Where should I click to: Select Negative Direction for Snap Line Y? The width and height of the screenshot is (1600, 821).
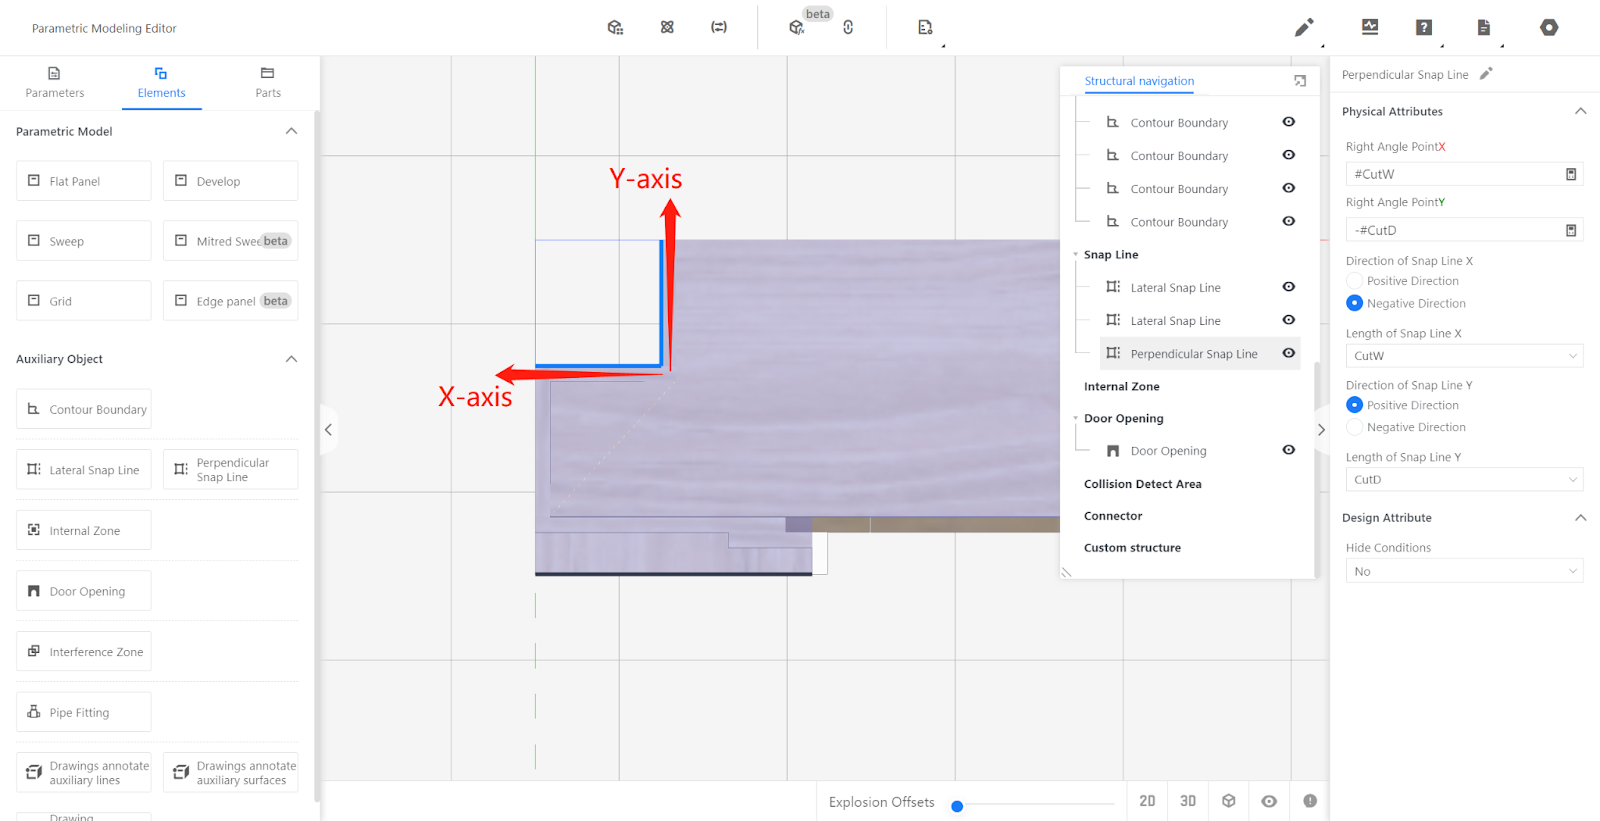[1355, 427]
